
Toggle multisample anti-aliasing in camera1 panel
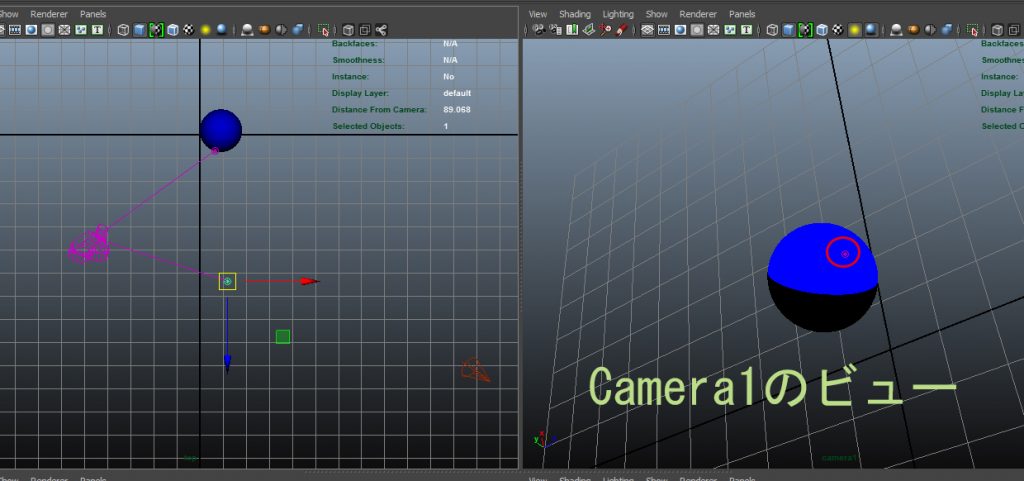[930, 30]
